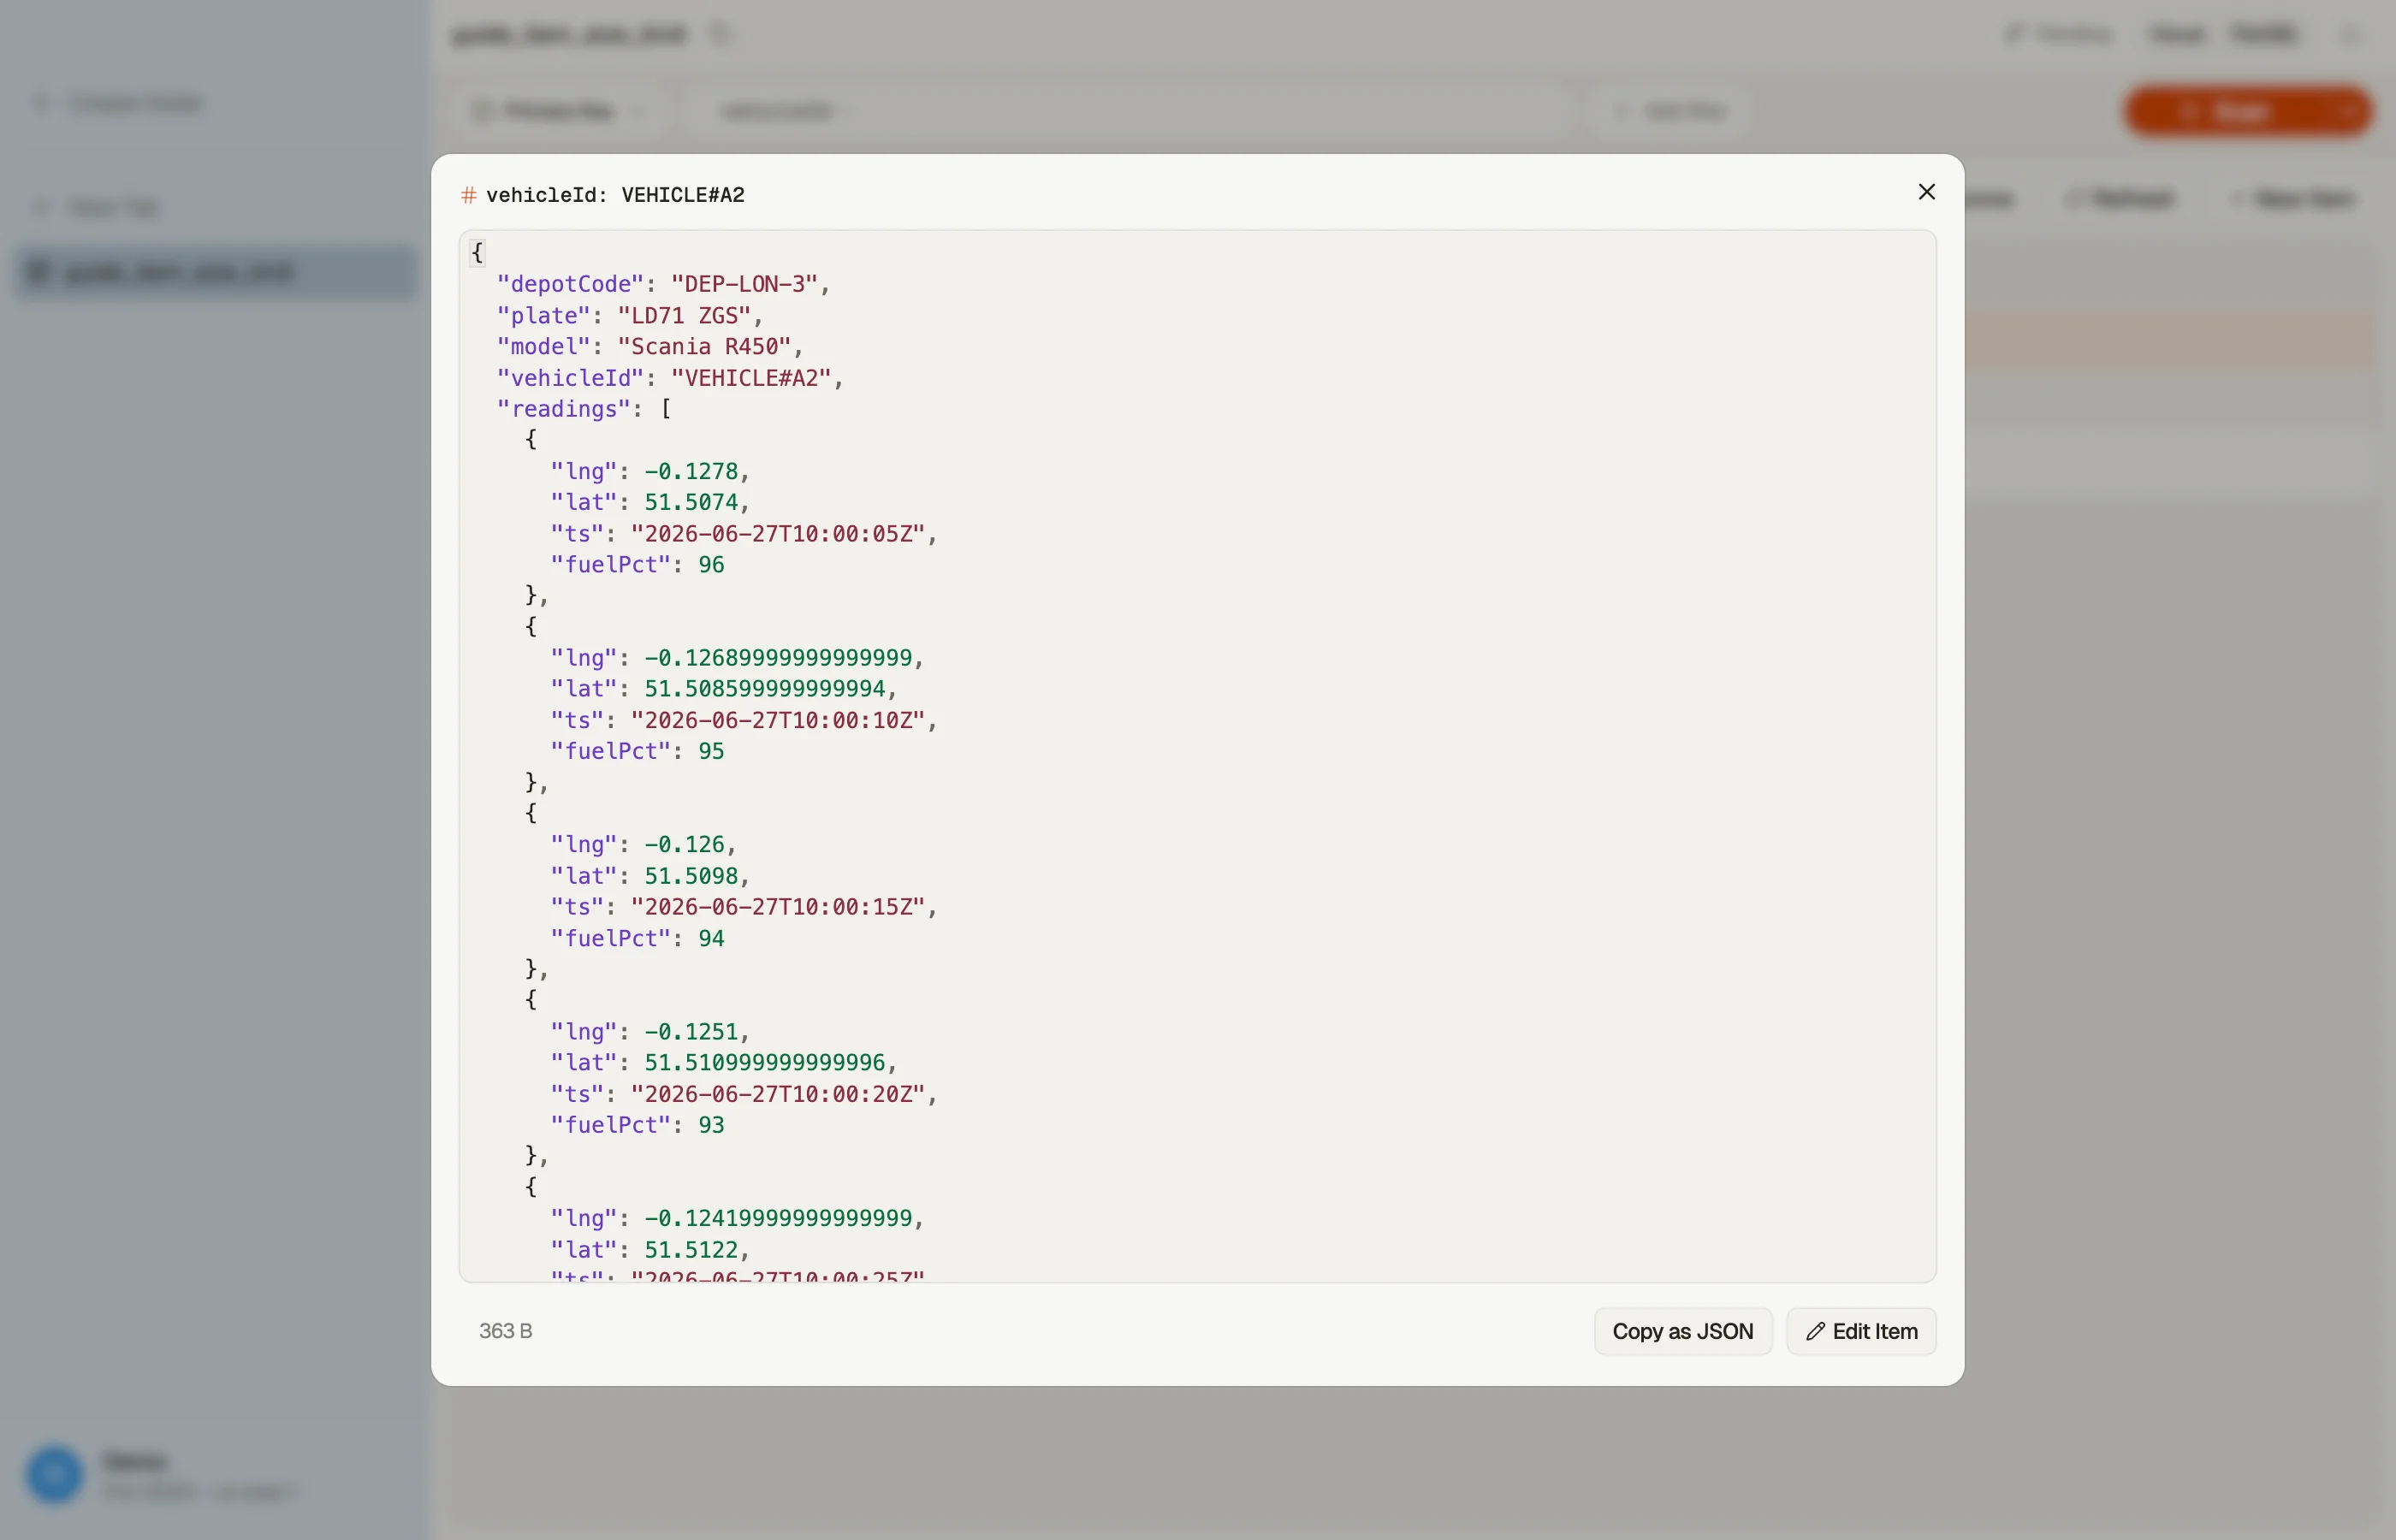Select the fuelPct value 93

tap(711, 1125)
